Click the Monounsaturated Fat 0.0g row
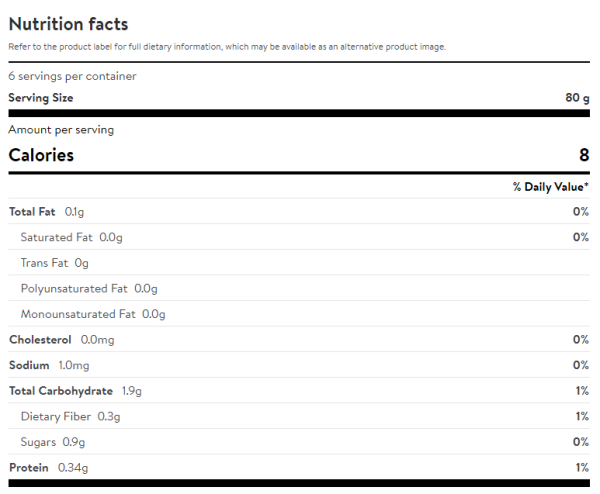This screenshot has height=494, width=600. tap(93, 314)
